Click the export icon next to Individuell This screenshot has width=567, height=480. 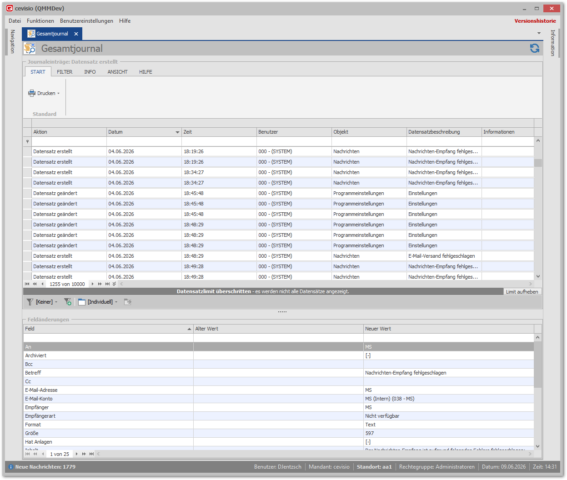tap(127, 302)
